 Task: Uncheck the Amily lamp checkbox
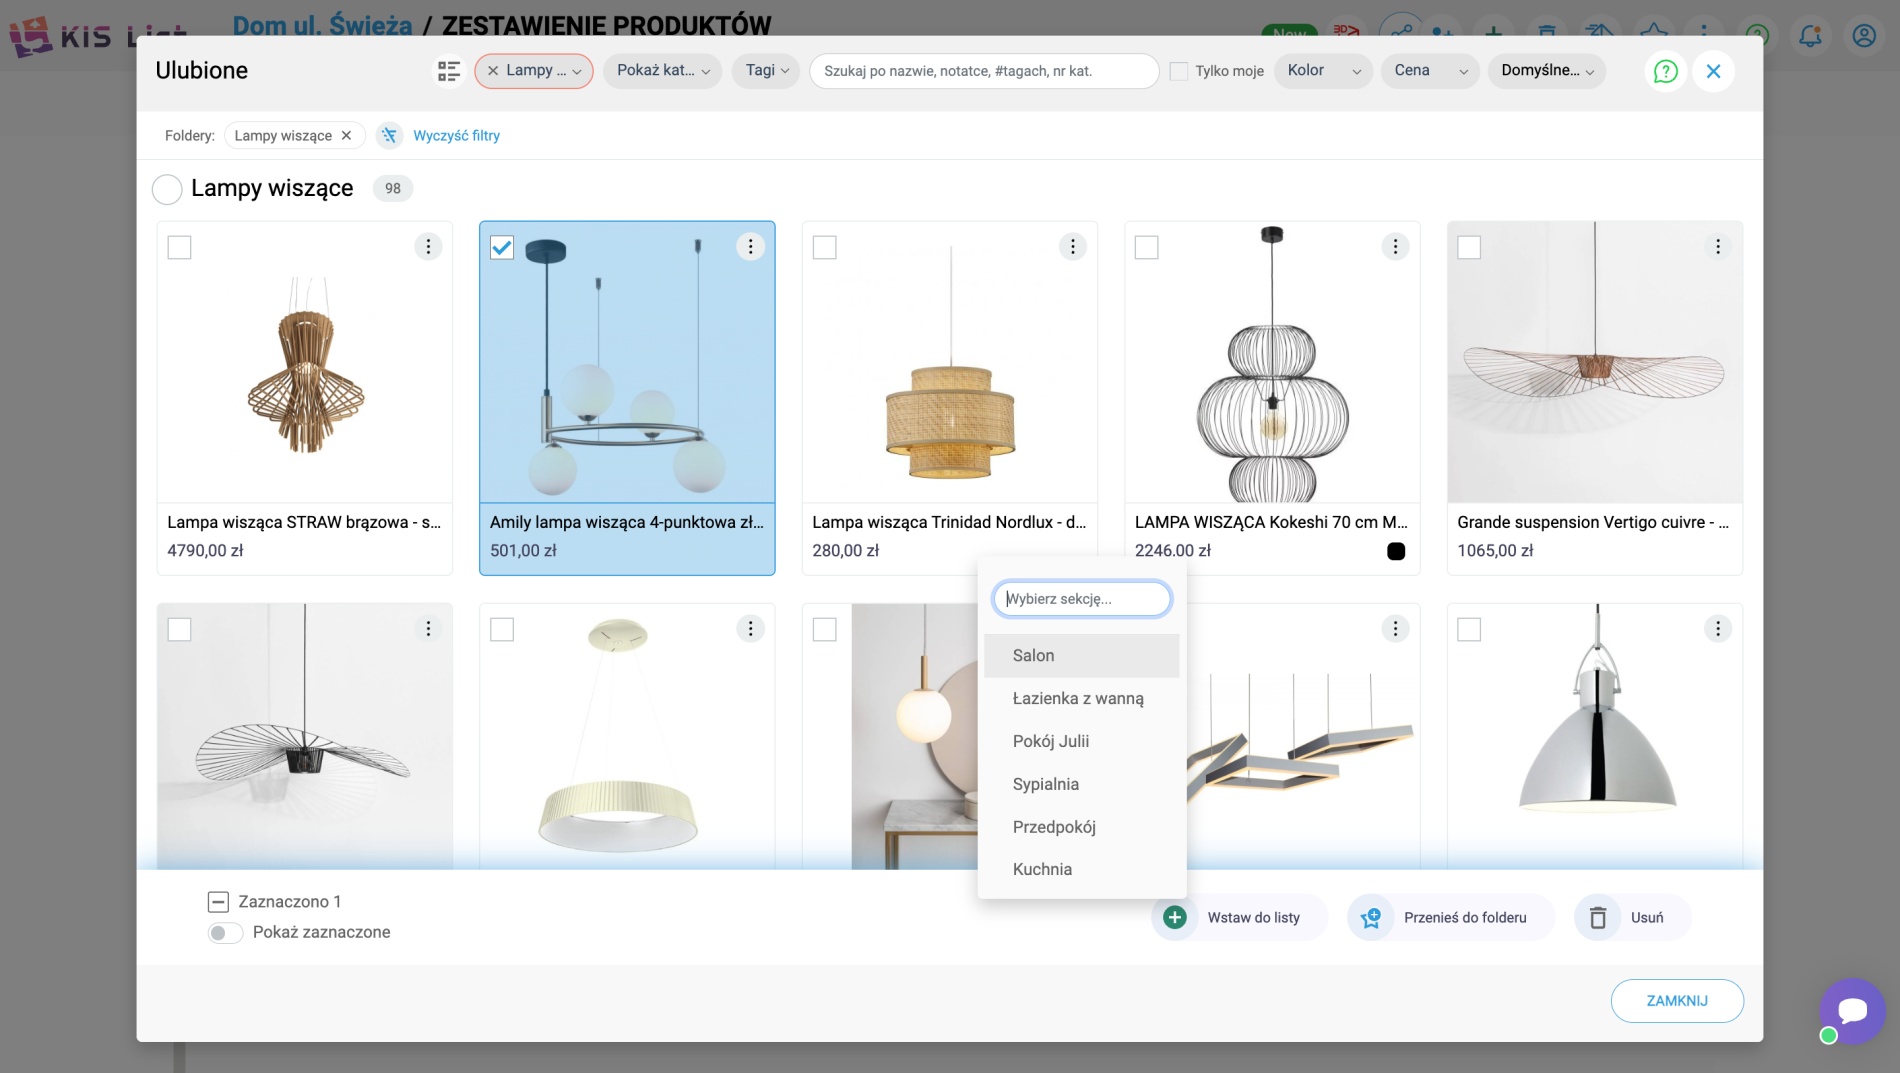point(502,248)
